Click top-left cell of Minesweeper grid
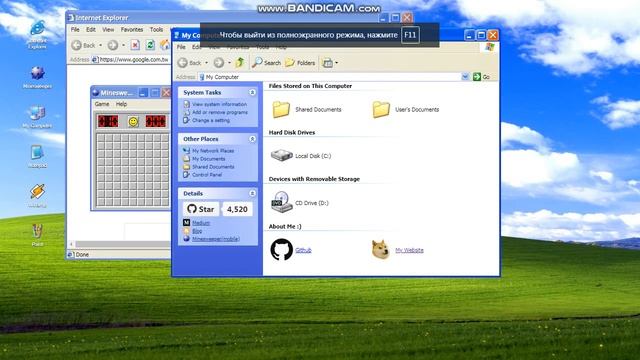Image resolution: width=640 pixels, height=360 pixels. (x=101, y=138)
